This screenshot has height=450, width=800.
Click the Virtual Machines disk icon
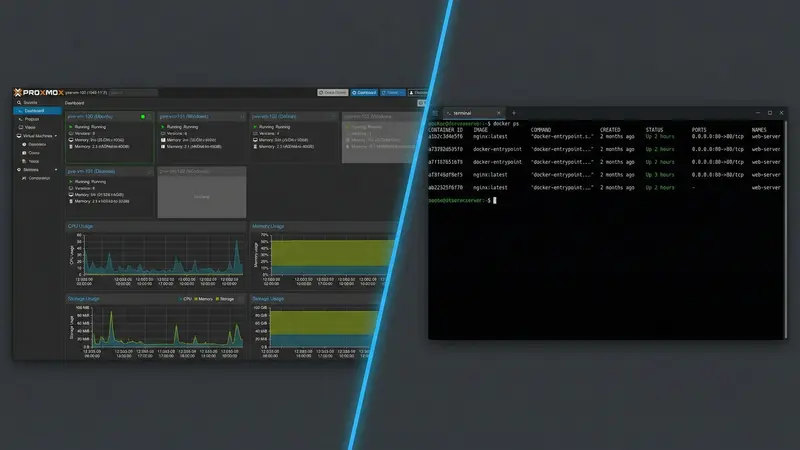[x=19, y=136]
